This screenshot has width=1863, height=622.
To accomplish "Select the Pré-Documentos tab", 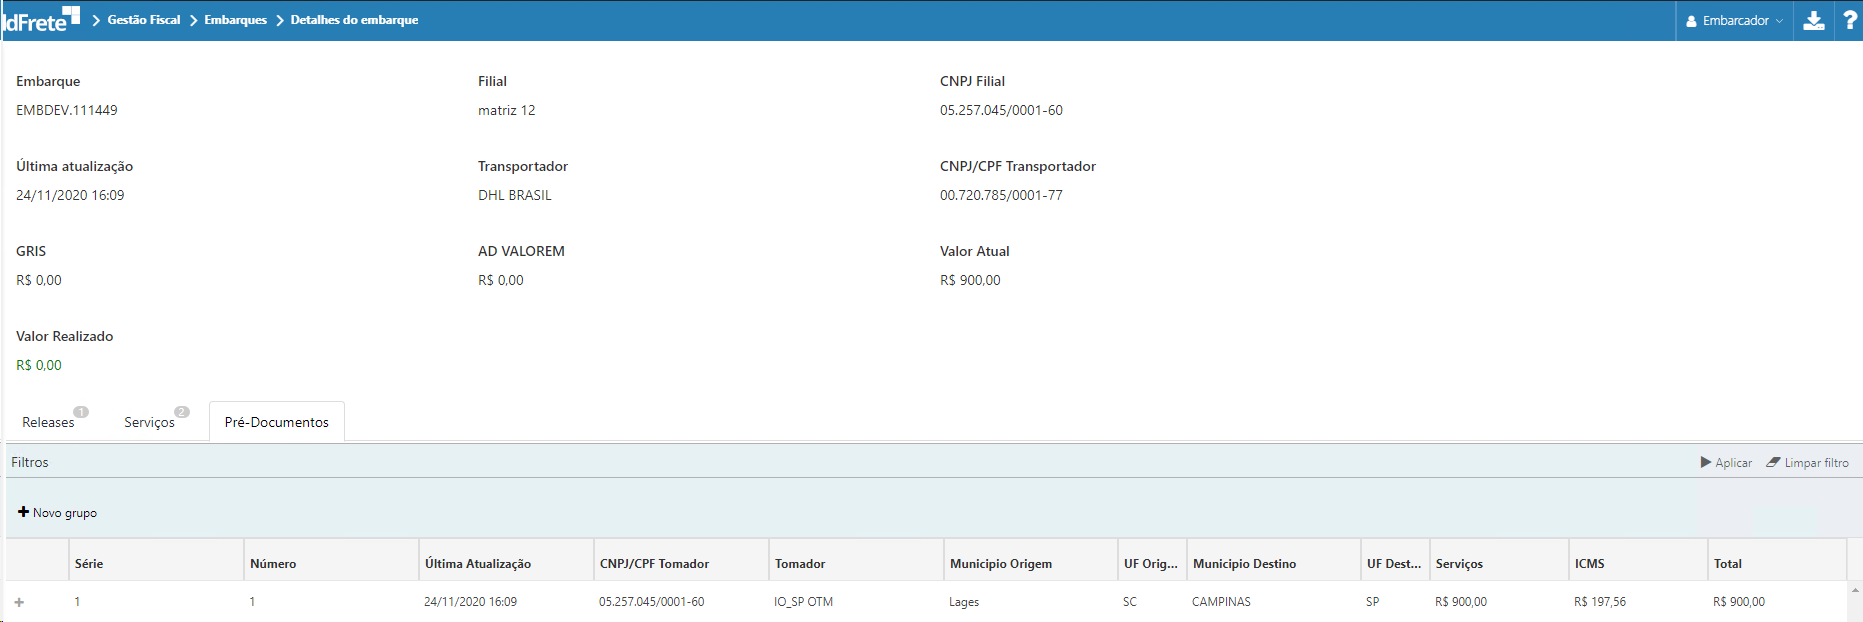I will pos(276,422).
